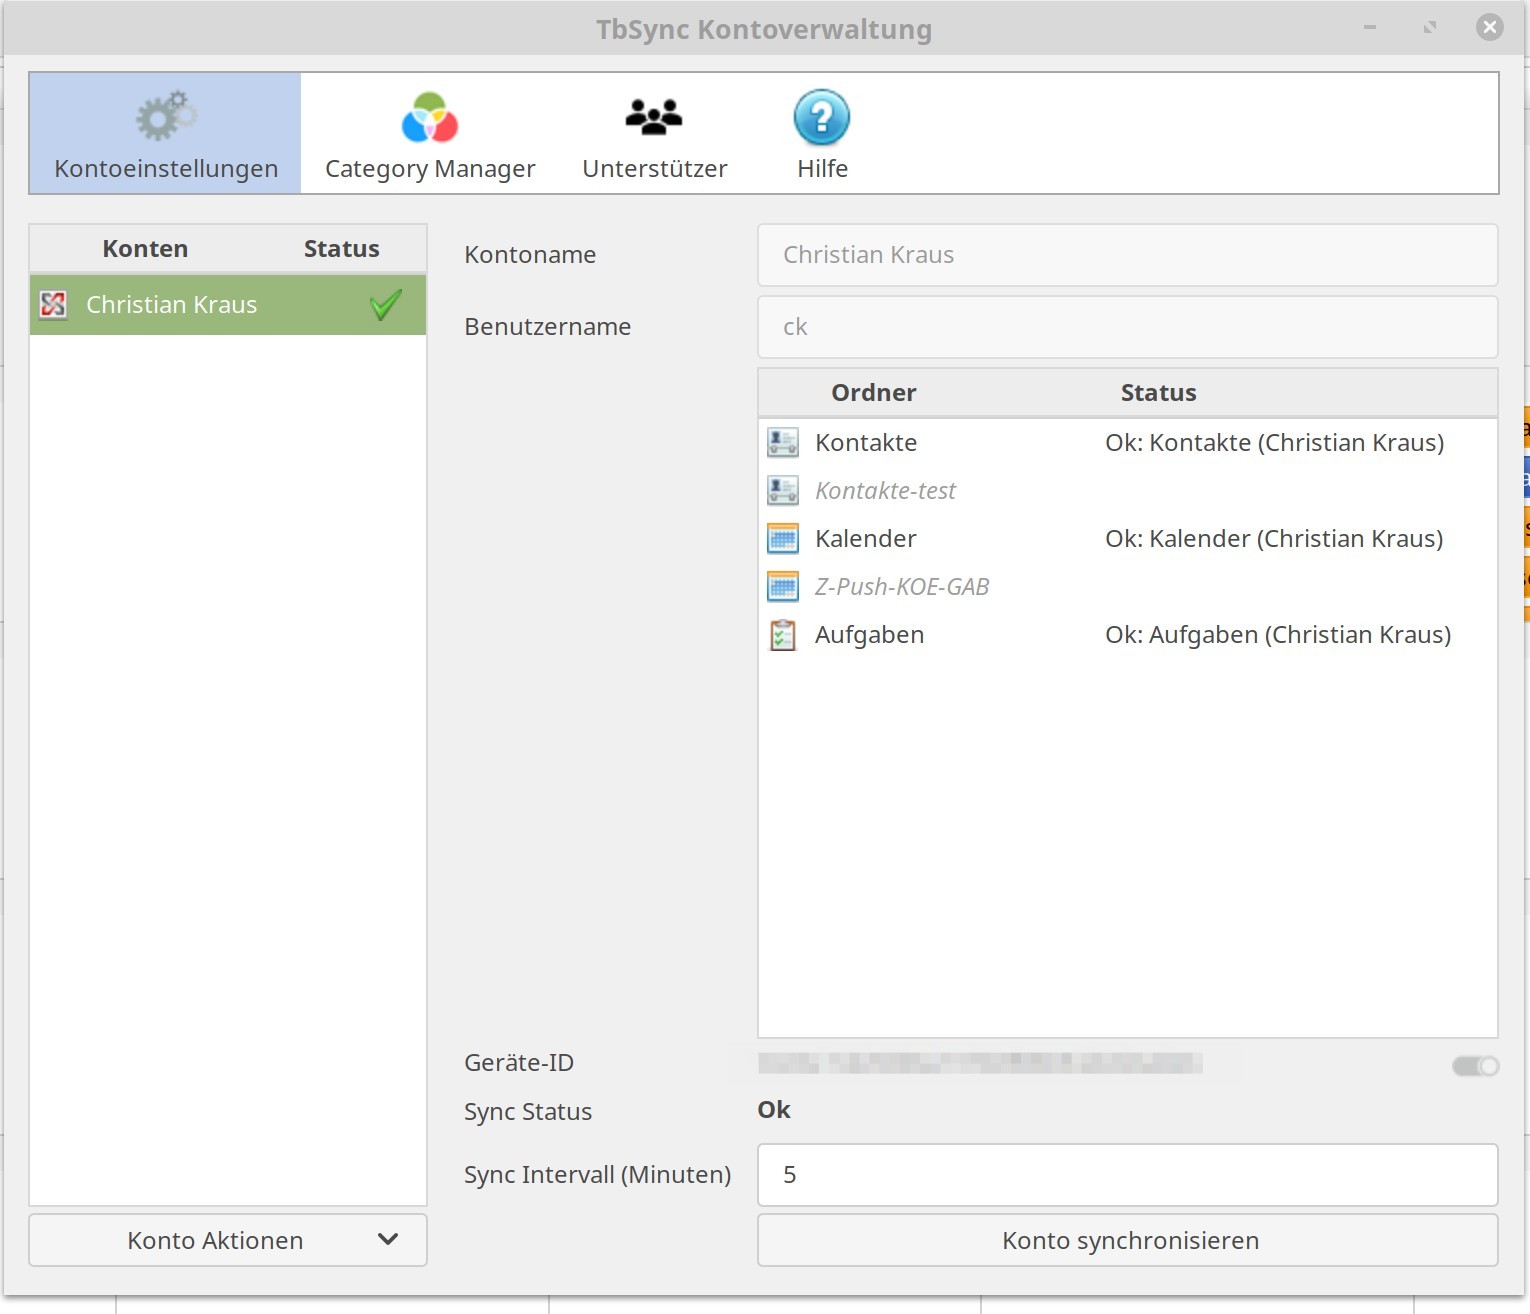Select the Aufgaben folder
This screenshot has width=1530, height=1314.
1128,634
